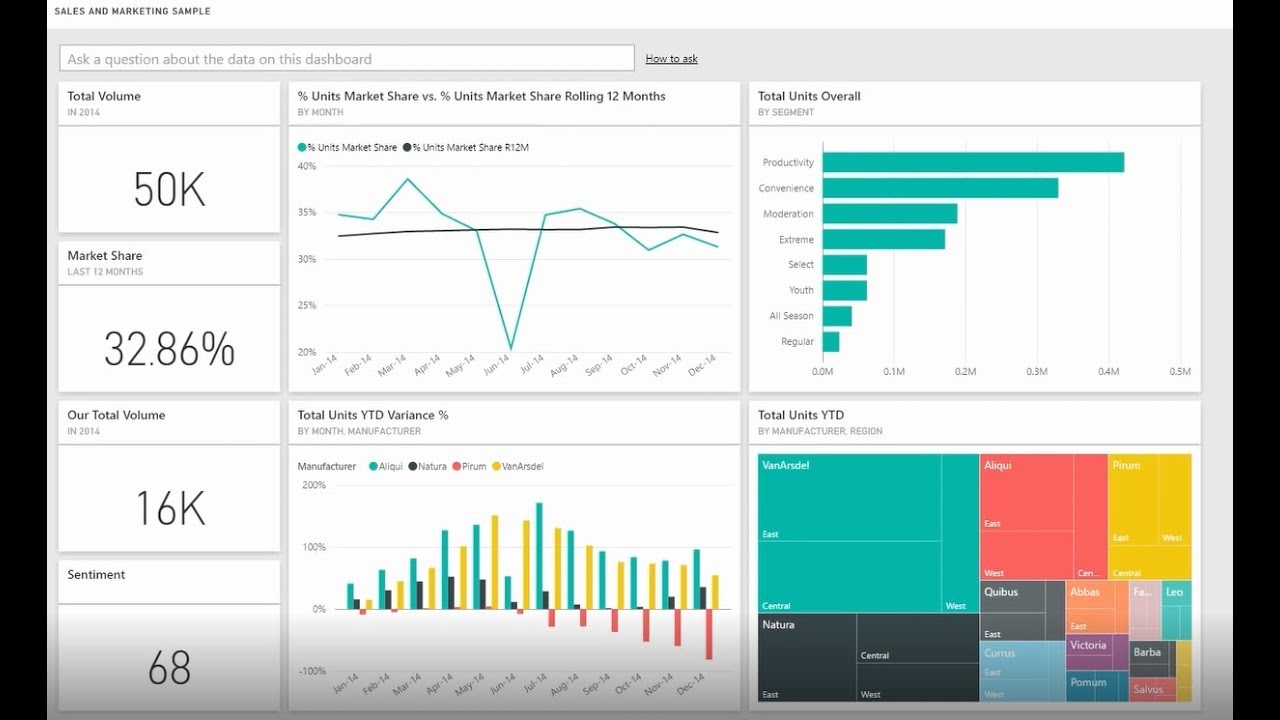
Task: Click the "200%" axis label on variance chart
Action: 313,485
